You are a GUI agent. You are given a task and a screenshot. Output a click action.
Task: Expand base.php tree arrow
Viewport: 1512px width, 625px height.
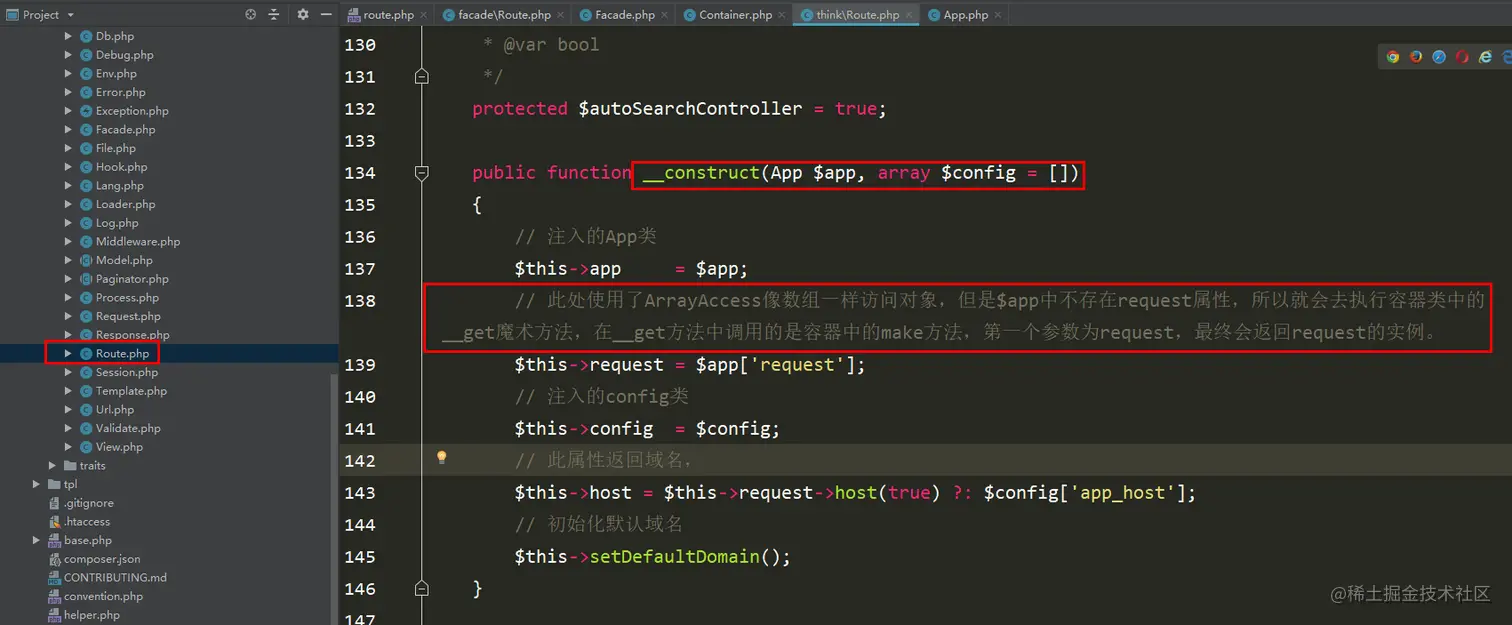[37, 540]
